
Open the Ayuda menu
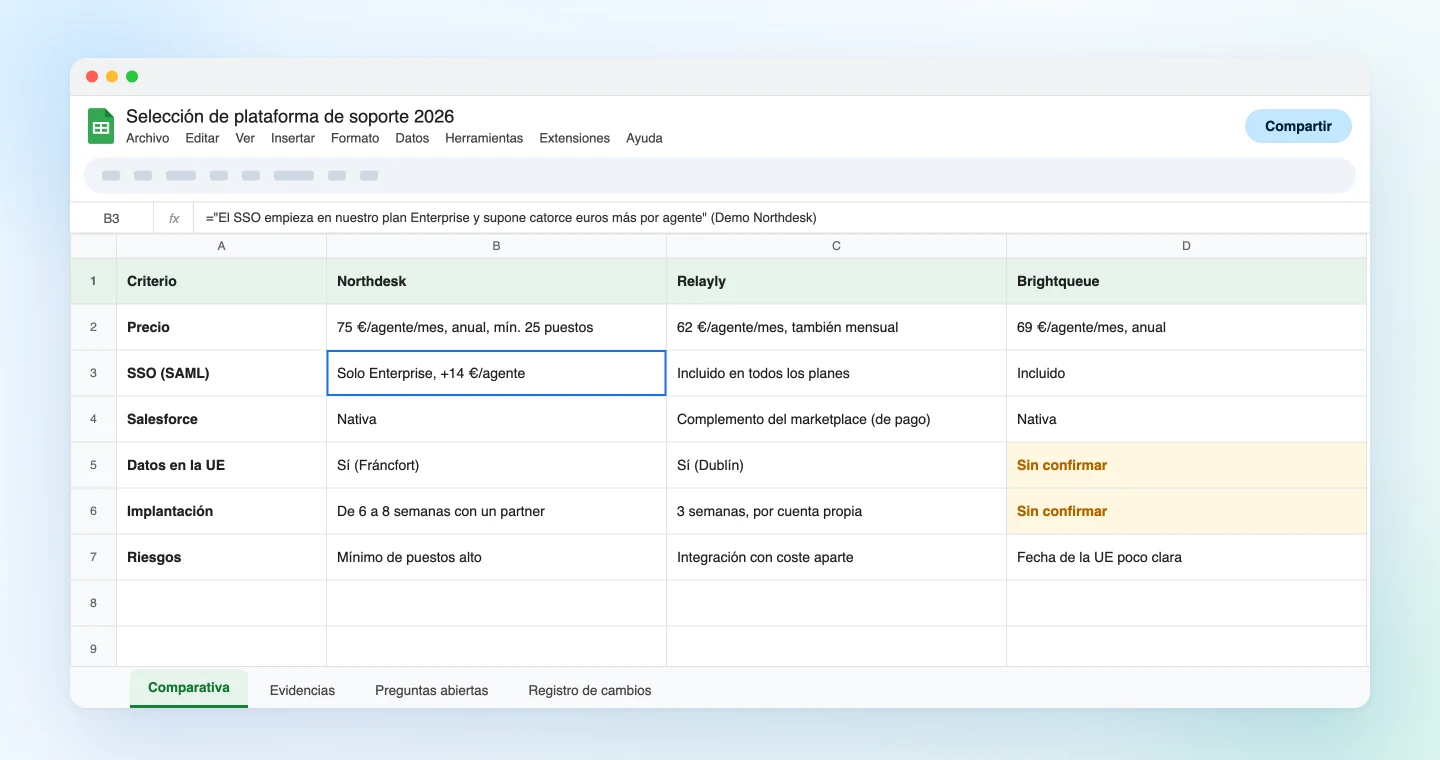tap(644, 138)
